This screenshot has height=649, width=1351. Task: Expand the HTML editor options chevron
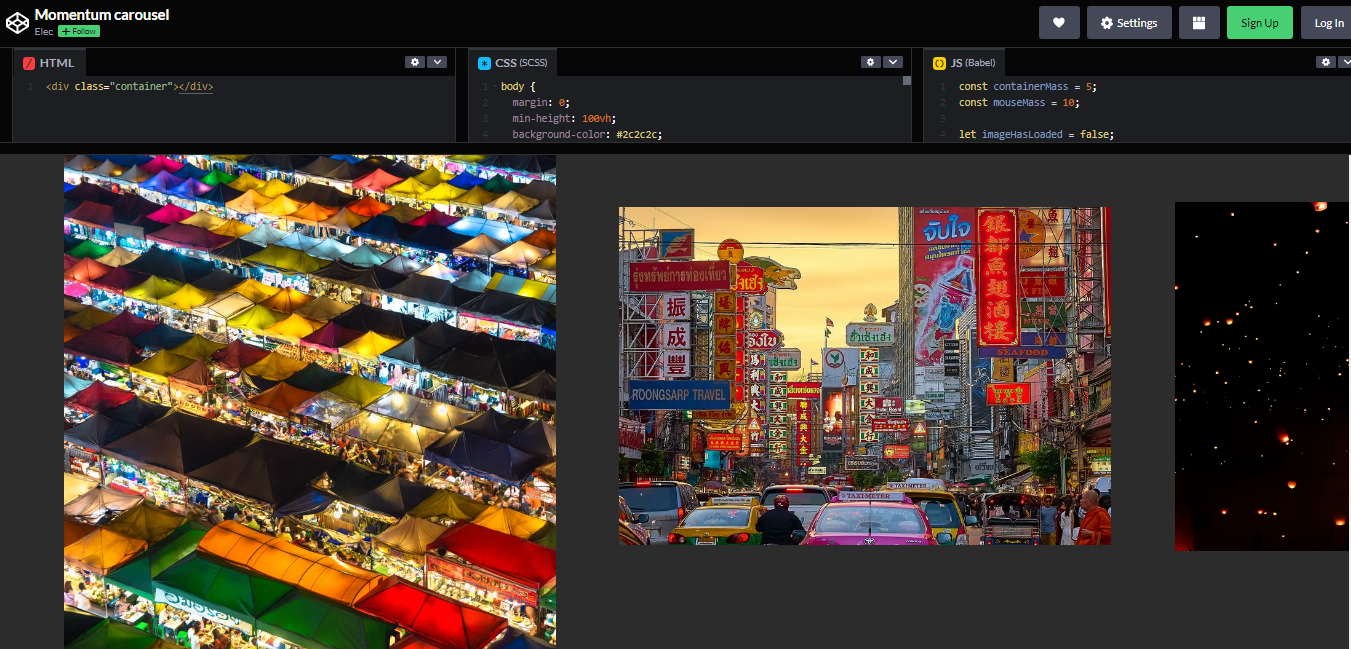(x=437, y=61)
